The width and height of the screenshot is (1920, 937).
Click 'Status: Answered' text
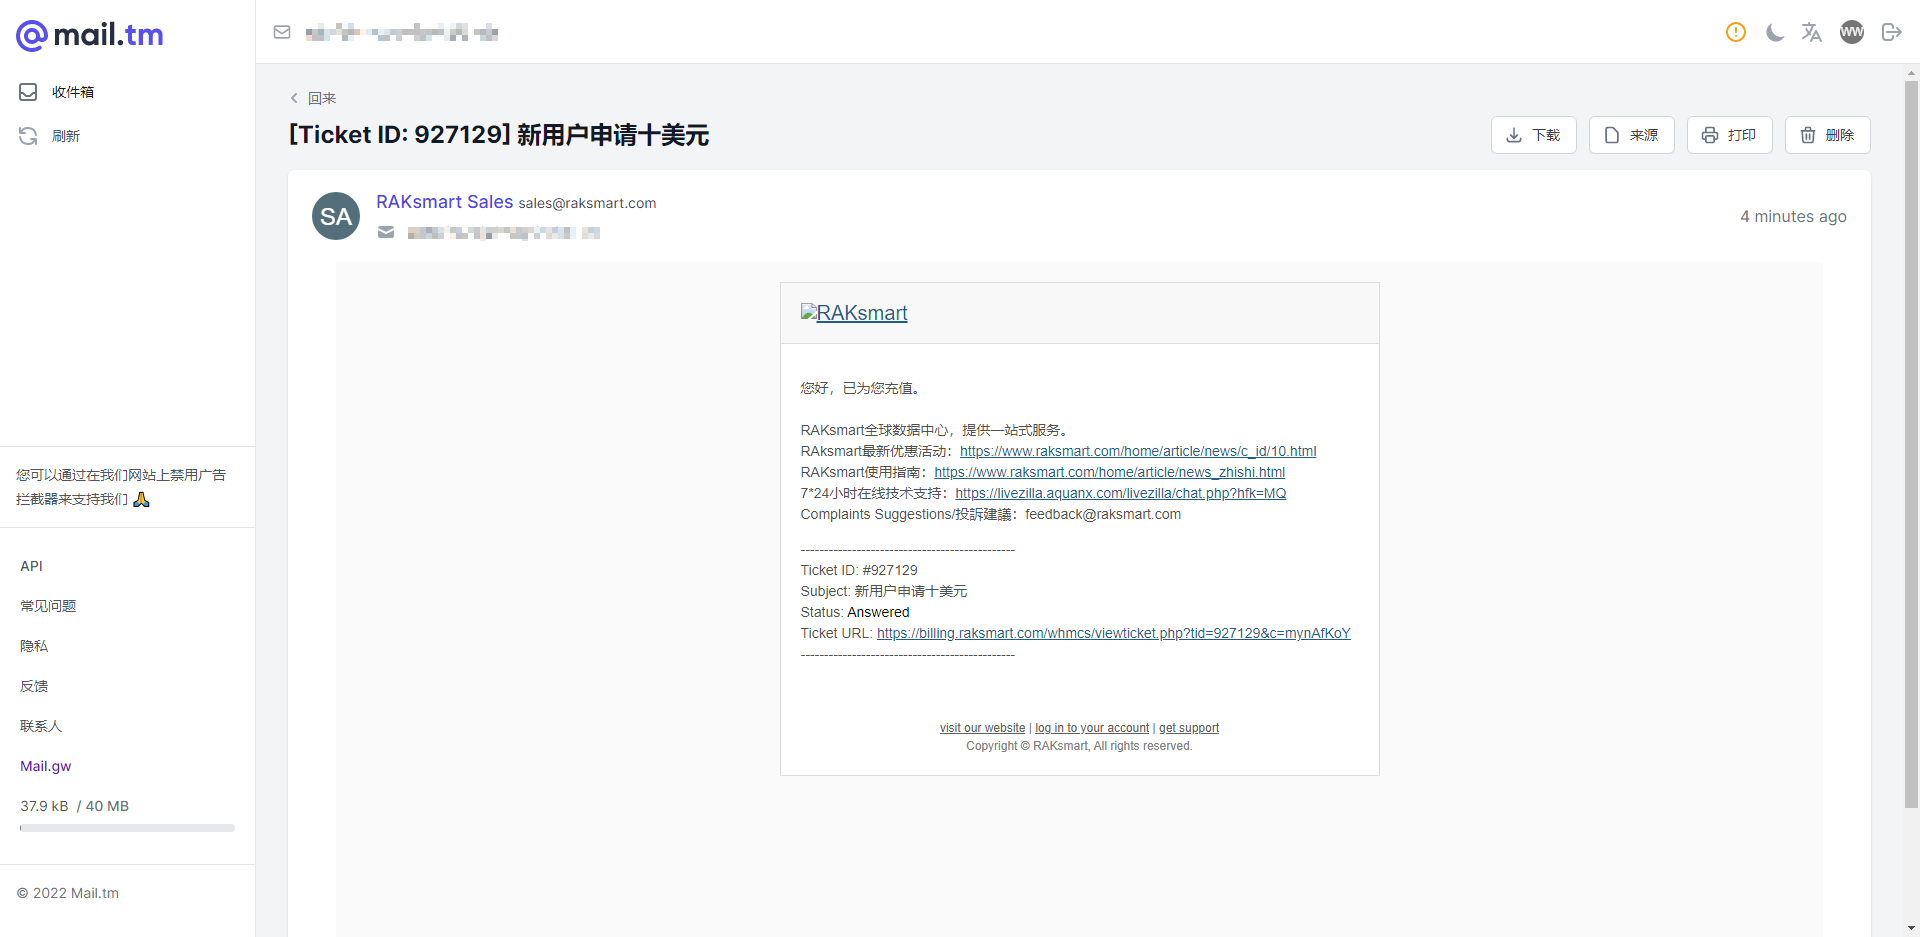[855, 612]
